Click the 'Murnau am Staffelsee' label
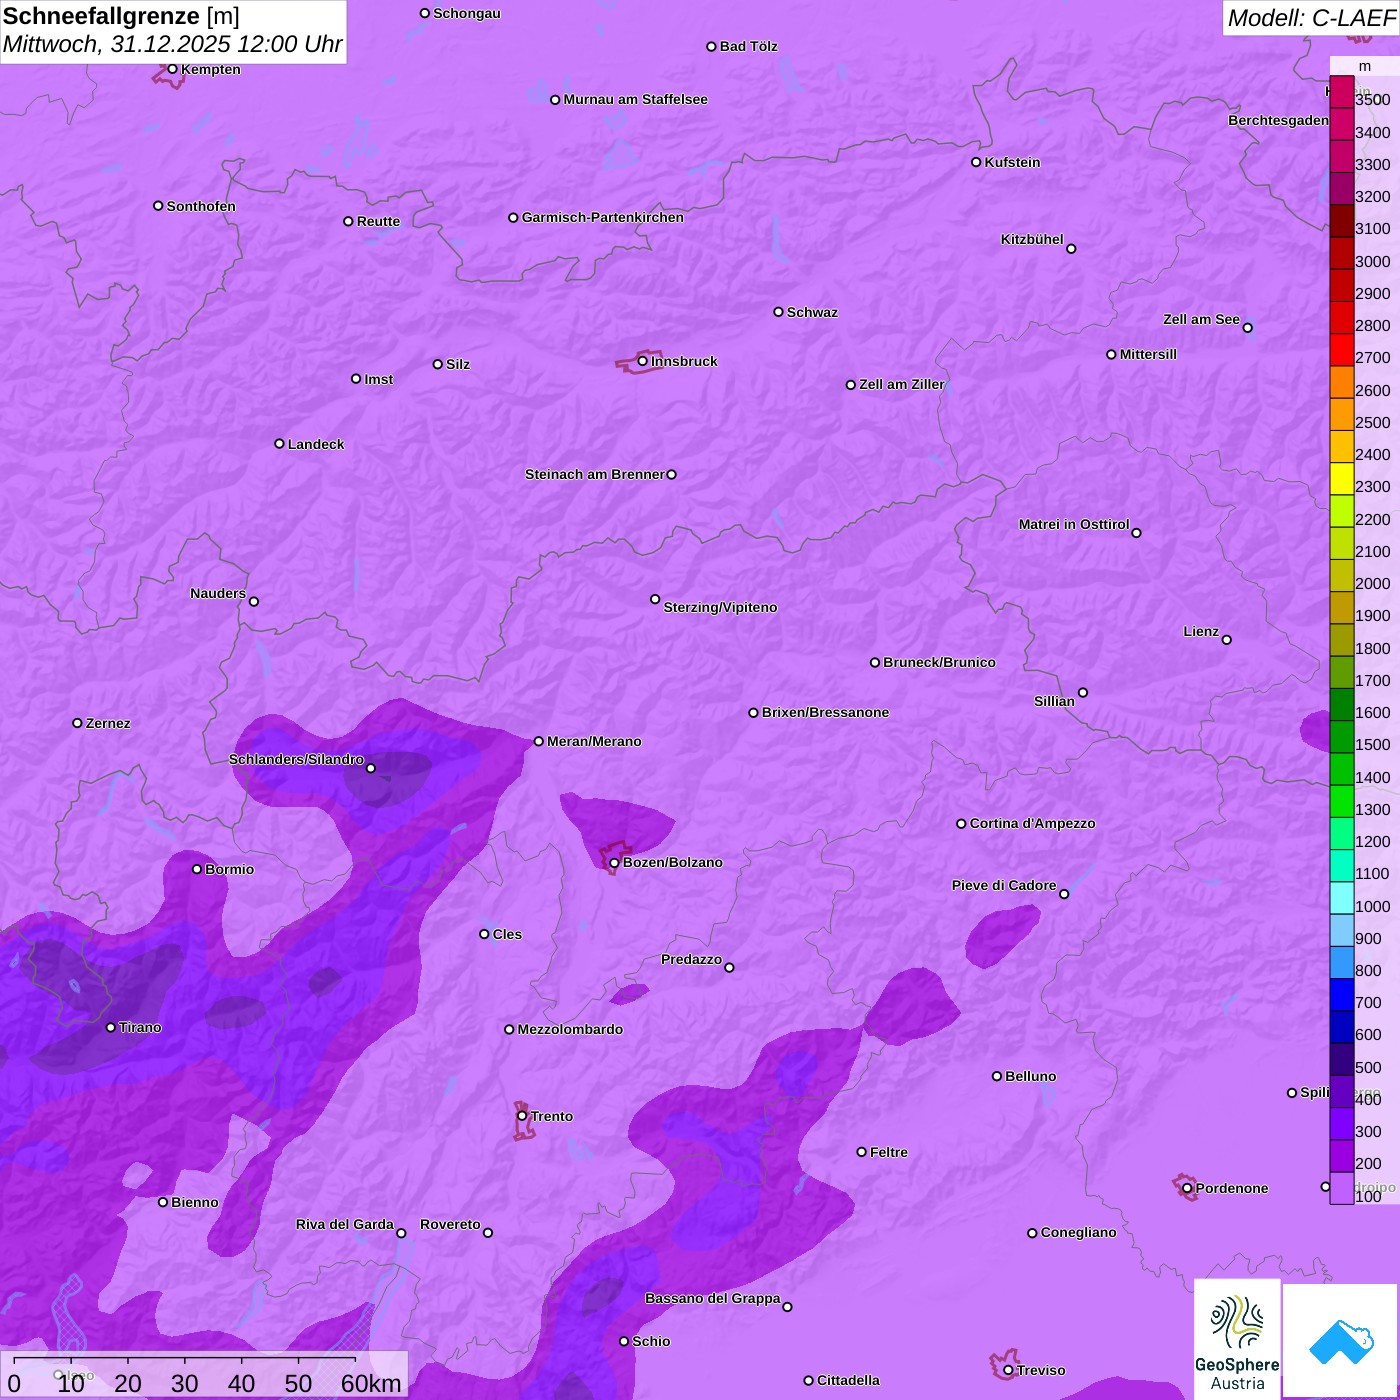This screenshot has height=1400, width=1400. [x=635, y=99]
